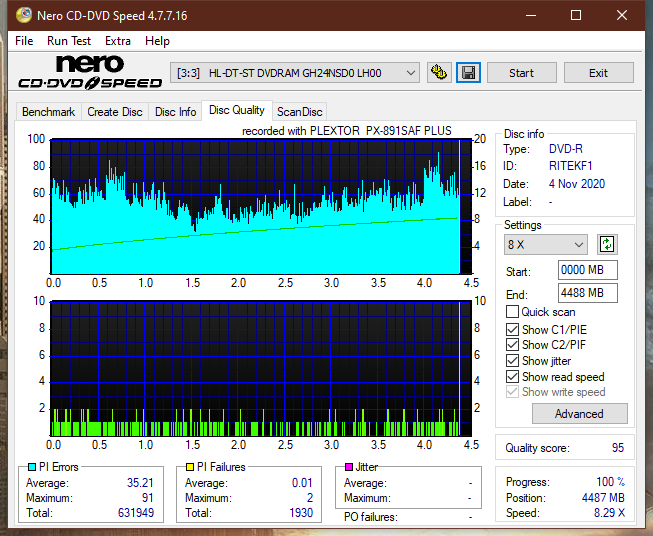
Task: Click the speed value 8.29 X
Action: (609, 513)
